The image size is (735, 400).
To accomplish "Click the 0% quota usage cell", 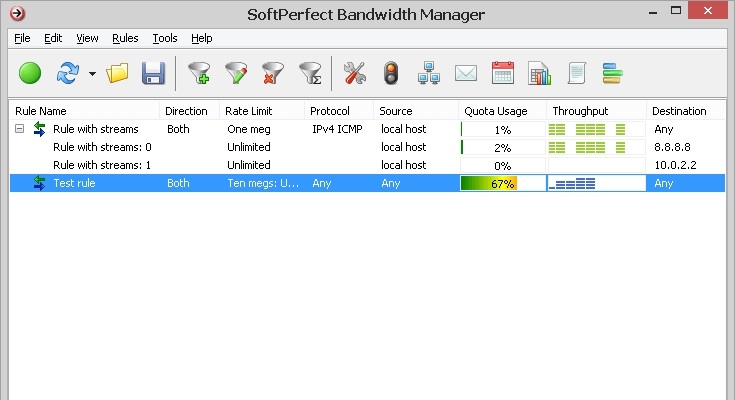I will click(503, 166).
